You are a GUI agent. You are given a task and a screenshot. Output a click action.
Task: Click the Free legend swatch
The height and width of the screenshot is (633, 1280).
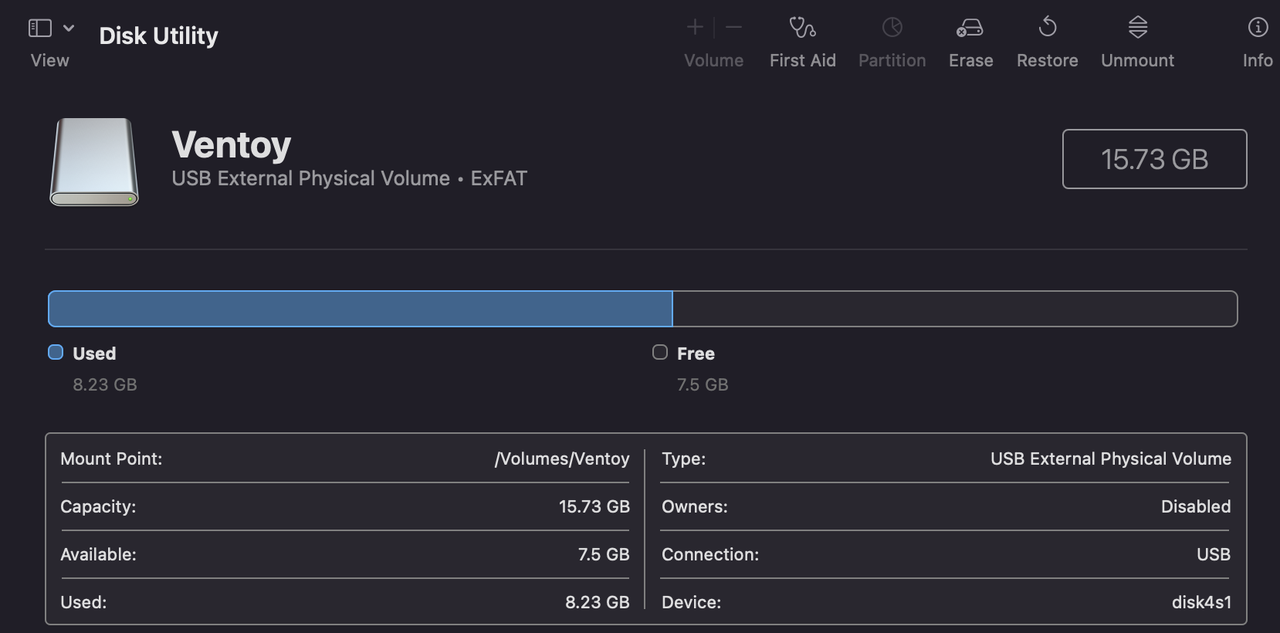coord(660,352)
